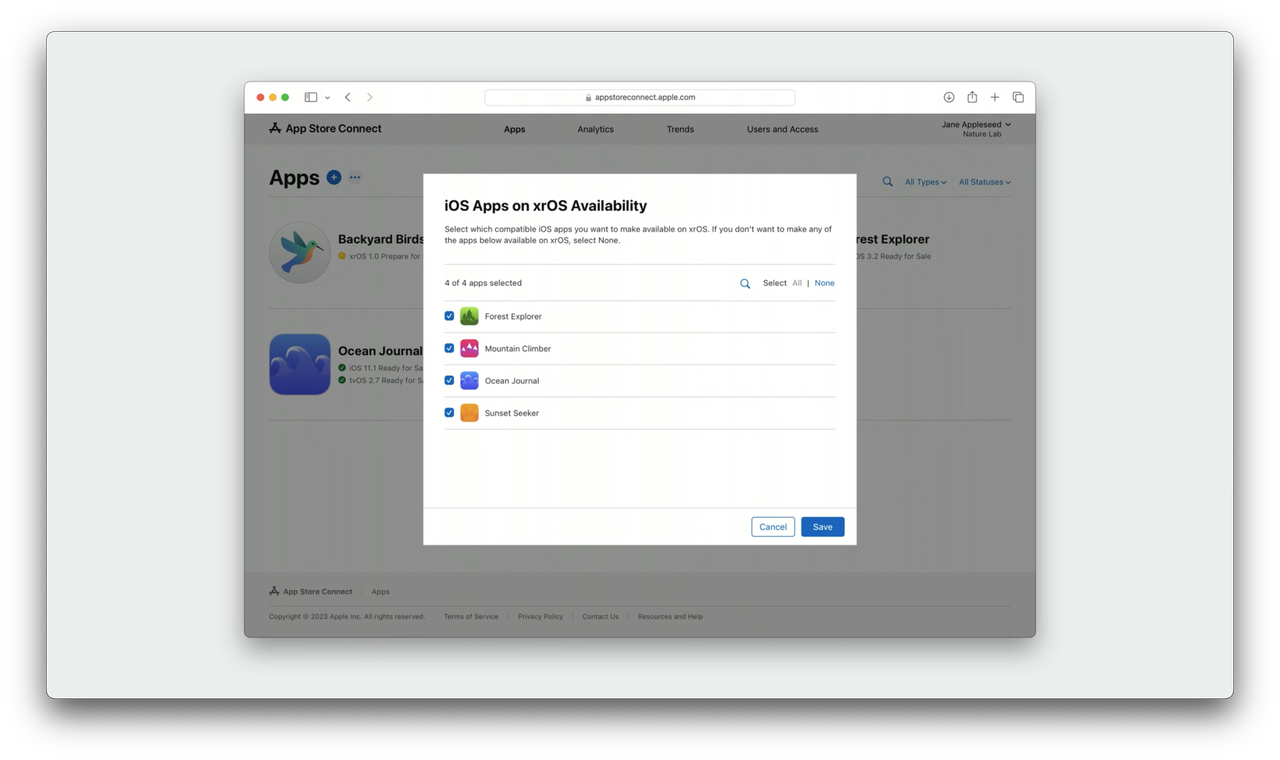Click the App Store Connect footer breadcrumb
This screenshot has width=1280, height=760.
tap(311, 591)
